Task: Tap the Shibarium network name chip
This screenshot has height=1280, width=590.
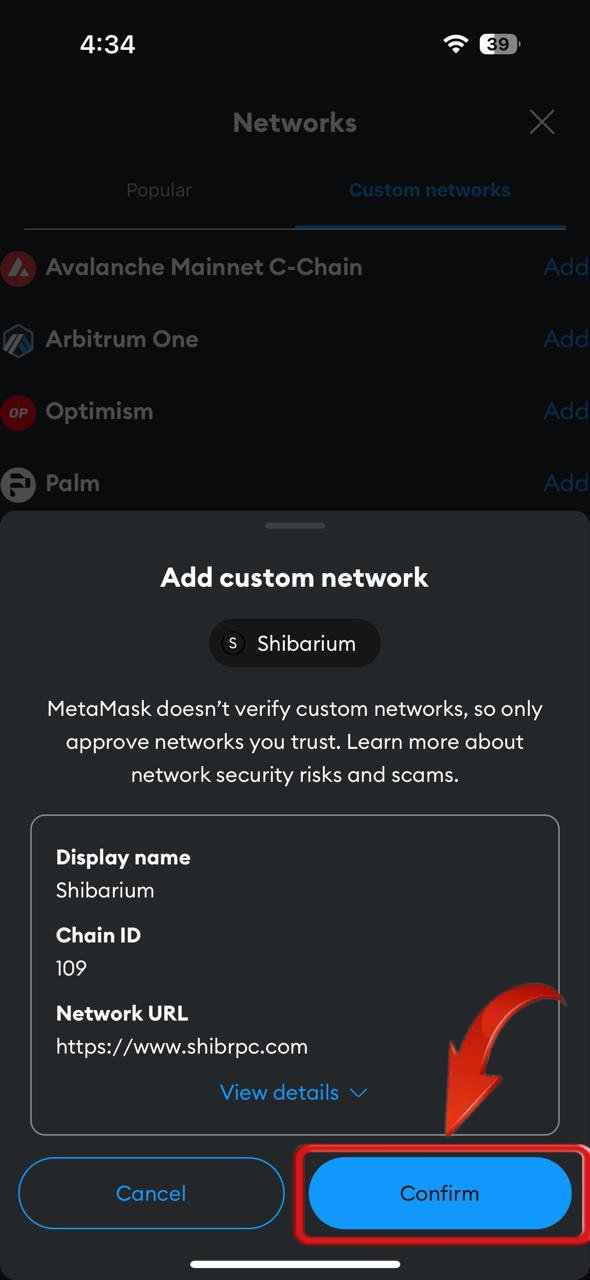Action: click(295, 643)
